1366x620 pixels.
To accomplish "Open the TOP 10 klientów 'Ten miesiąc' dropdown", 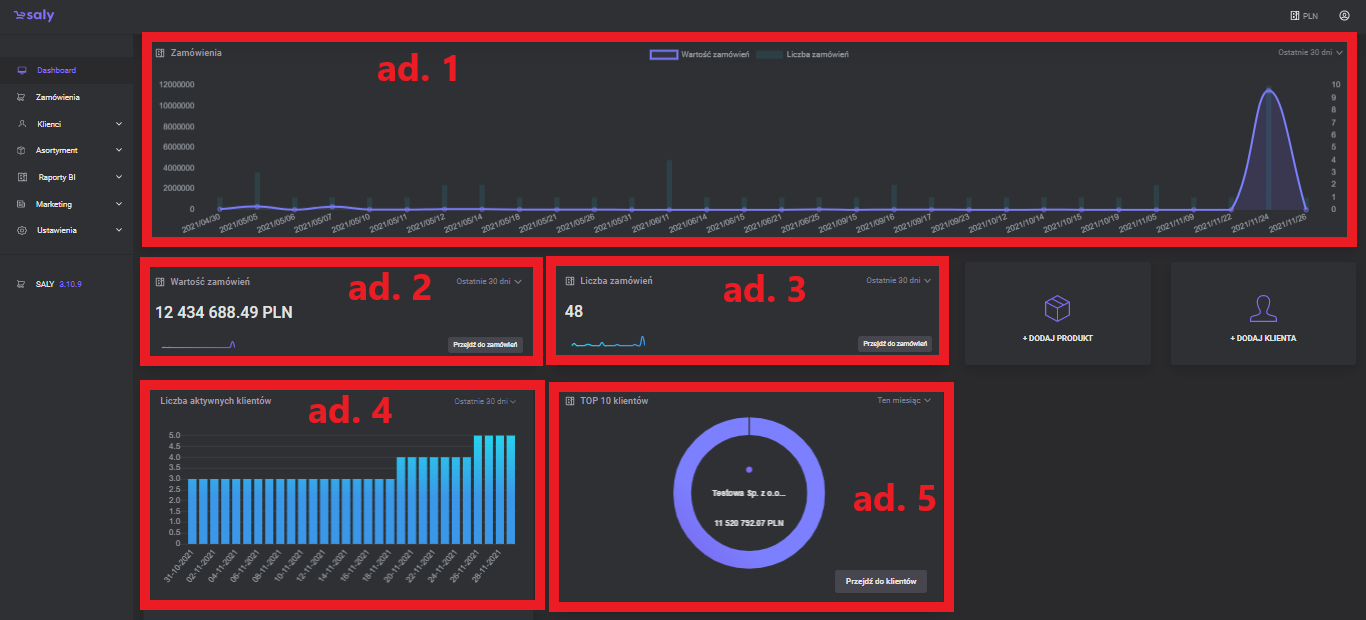I will (x=903, y=400).
